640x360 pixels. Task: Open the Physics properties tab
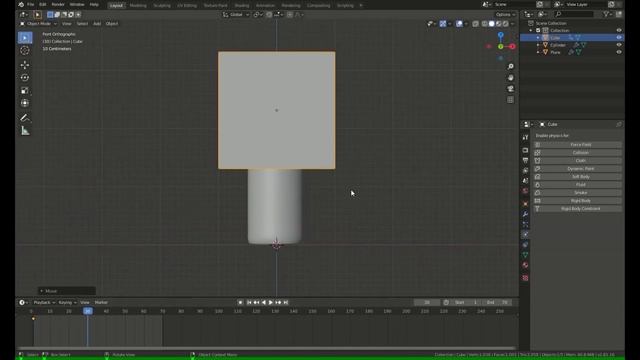pyautogui.click(x=525, y=234)
